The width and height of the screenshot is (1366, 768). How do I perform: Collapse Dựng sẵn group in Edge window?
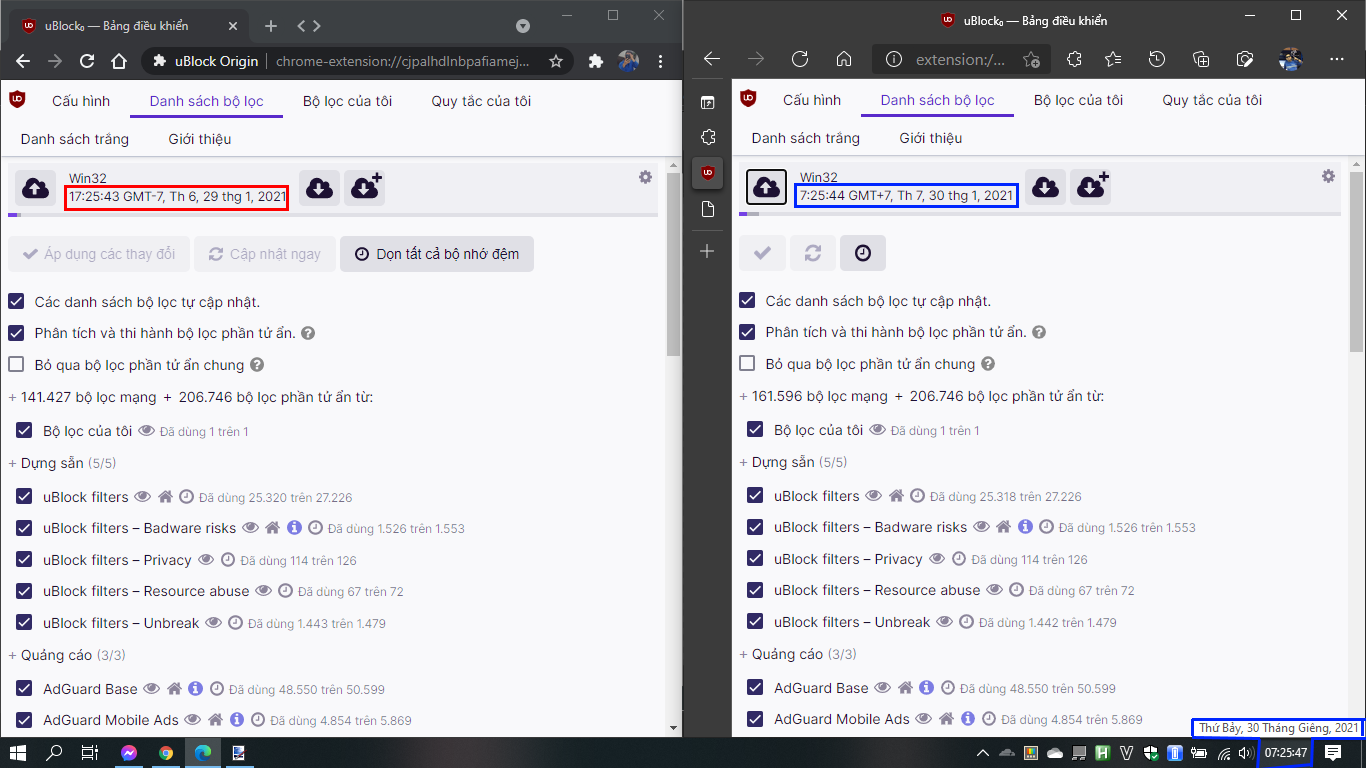(x=744, y=463)
